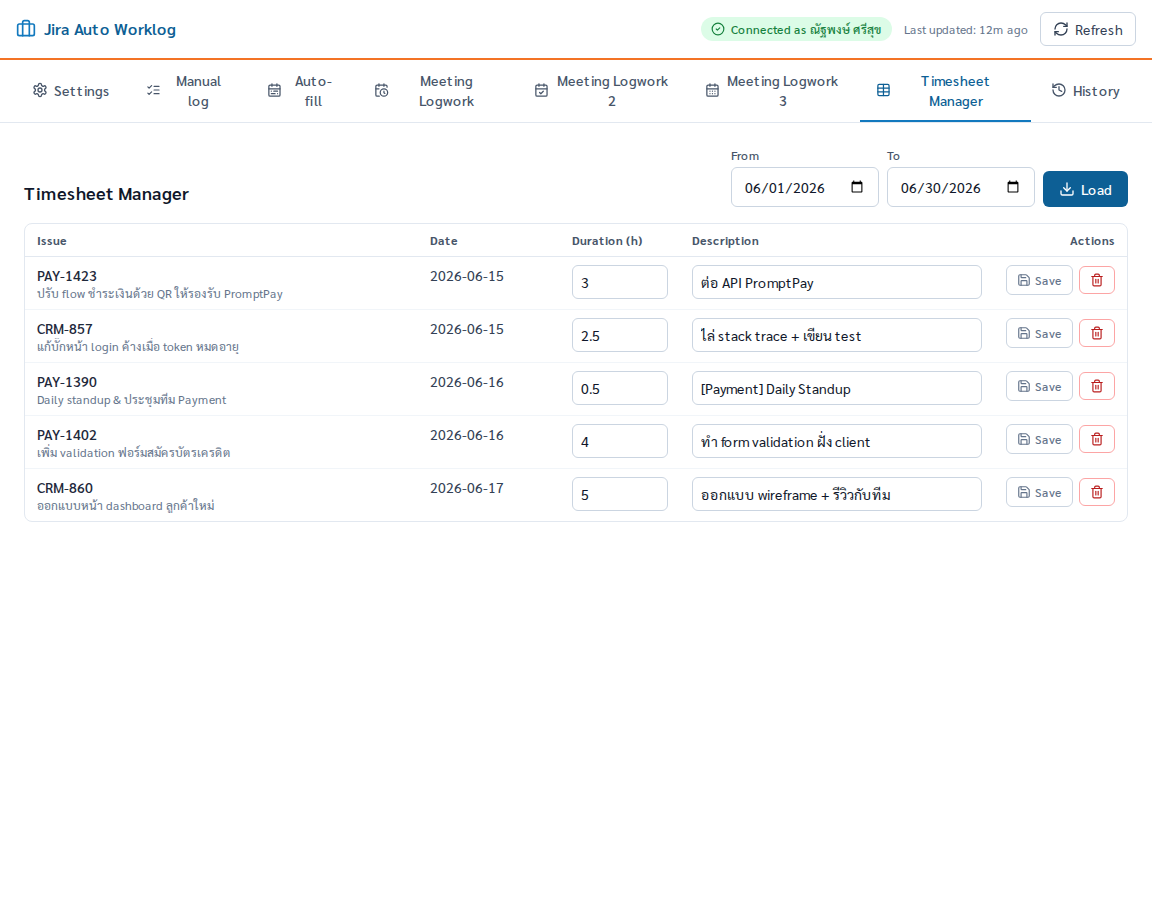Click the Refresh button
Viewport: 1152px width, 900px height.
(1087, 29)
